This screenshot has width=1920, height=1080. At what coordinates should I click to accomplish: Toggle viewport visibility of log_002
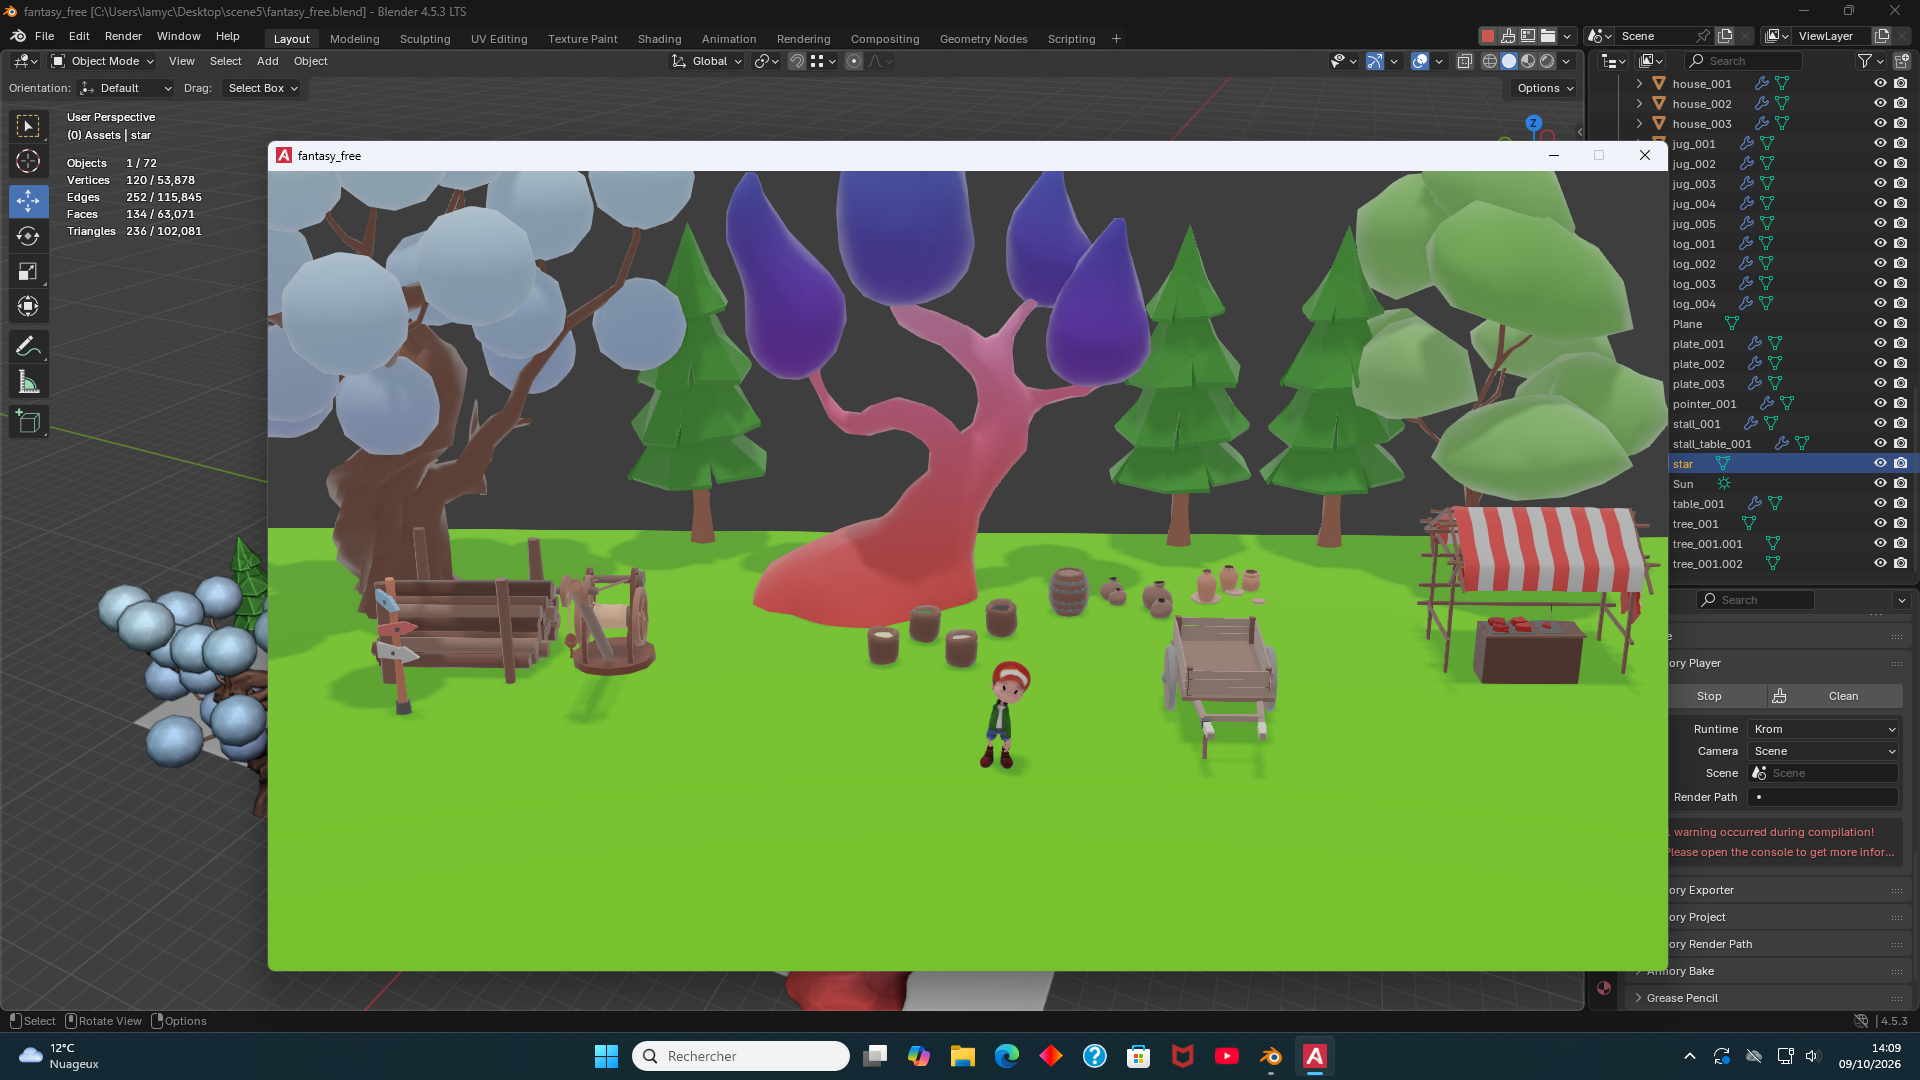[x=1880, y=264]
